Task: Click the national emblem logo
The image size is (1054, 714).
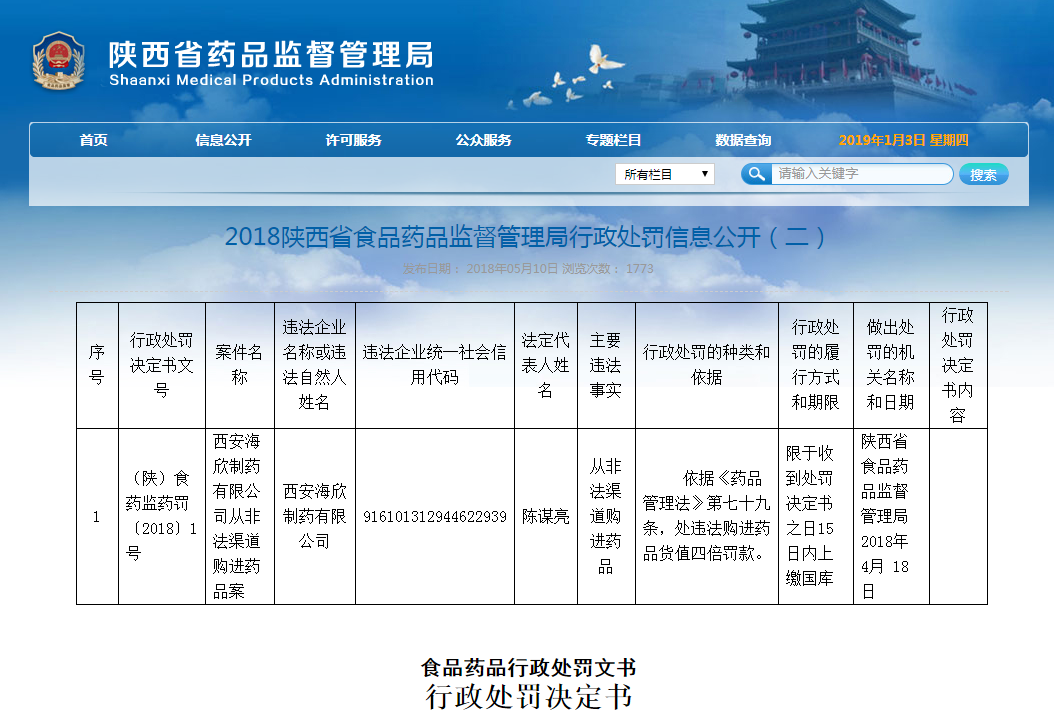Action: click(x=59, y=61)
